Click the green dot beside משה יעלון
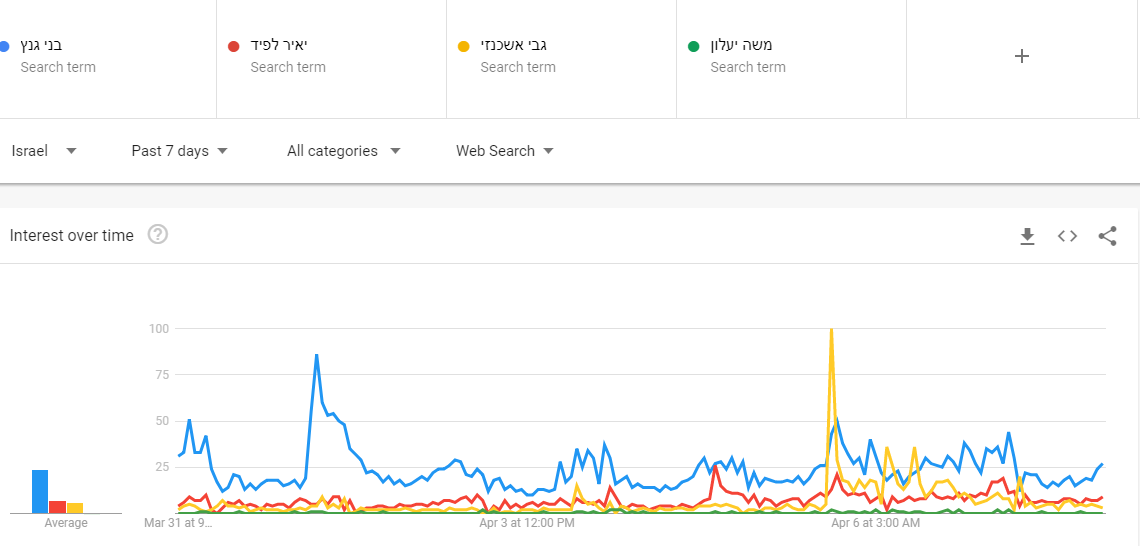1140x546 pixels. click(693, 46)
